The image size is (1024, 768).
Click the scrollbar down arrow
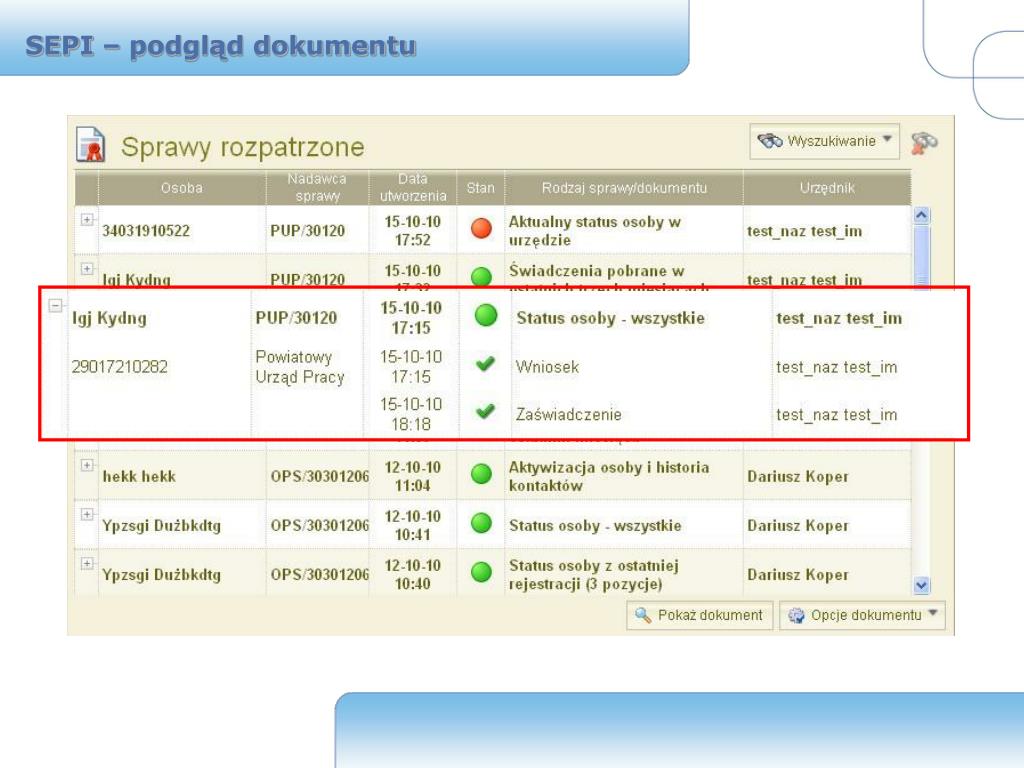click(x=921, y=584)
